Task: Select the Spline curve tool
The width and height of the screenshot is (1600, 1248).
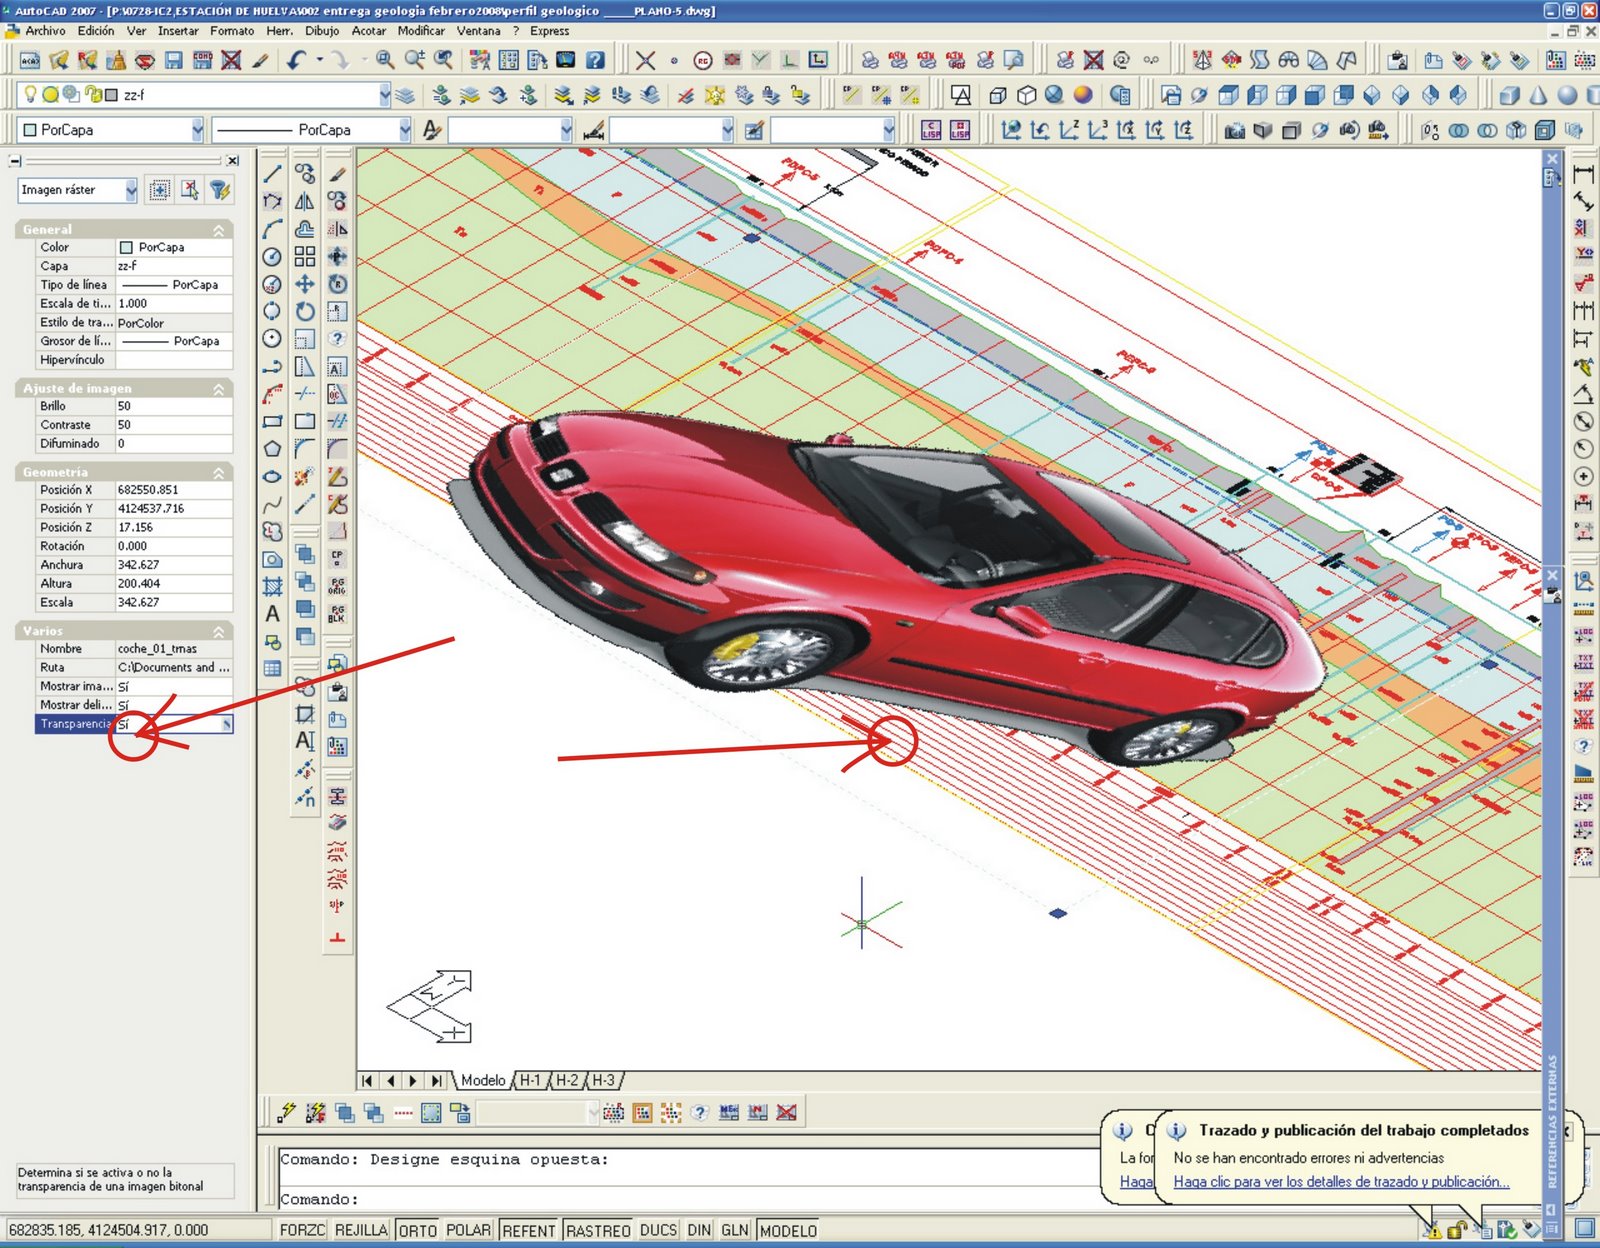Action: click(272, 504)
